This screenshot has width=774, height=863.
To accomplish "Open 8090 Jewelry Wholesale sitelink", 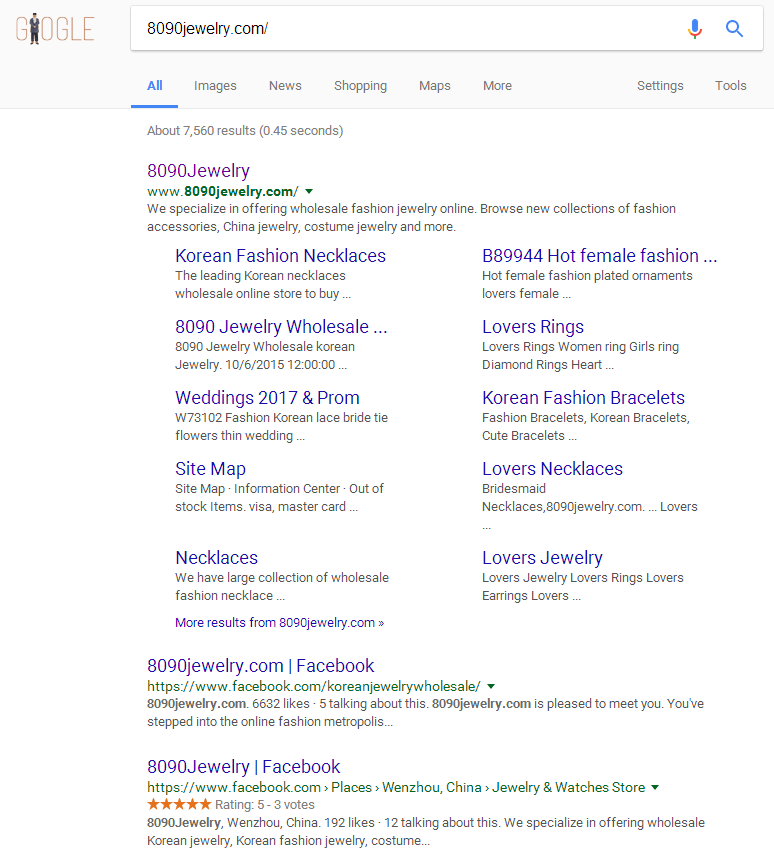I will 281,327.
